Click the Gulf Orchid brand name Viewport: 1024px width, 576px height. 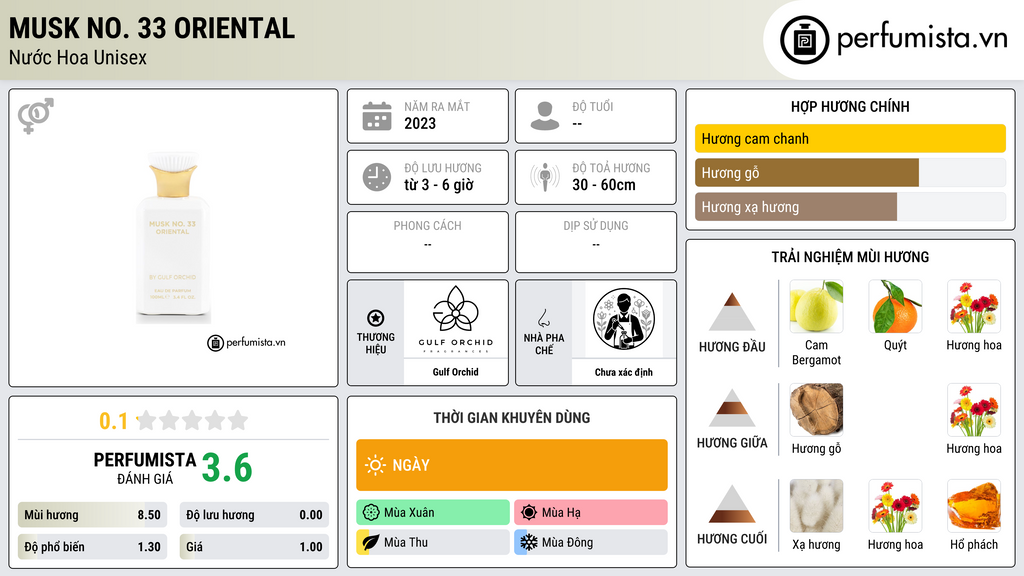tap(456, 372)
